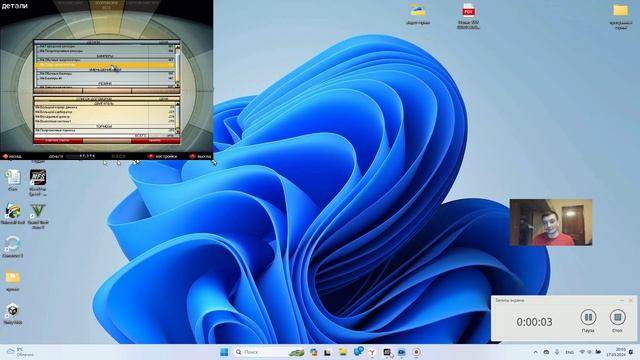Image resolution: width=640 pixels, height=360 pixels.
Task: Show hidden tray icons chevron
Action: coord(536,352)
